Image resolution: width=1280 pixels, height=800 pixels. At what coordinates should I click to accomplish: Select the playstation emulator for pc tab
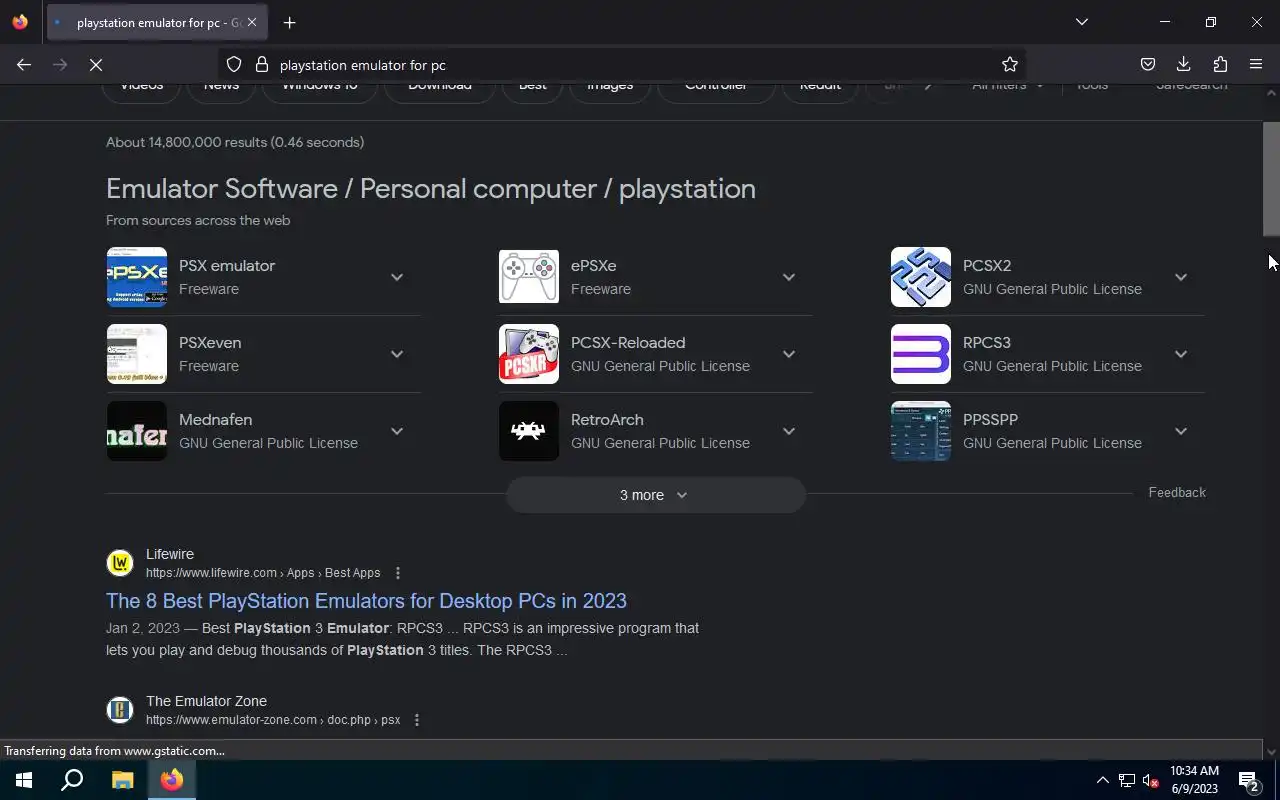[x=157, y=22]
